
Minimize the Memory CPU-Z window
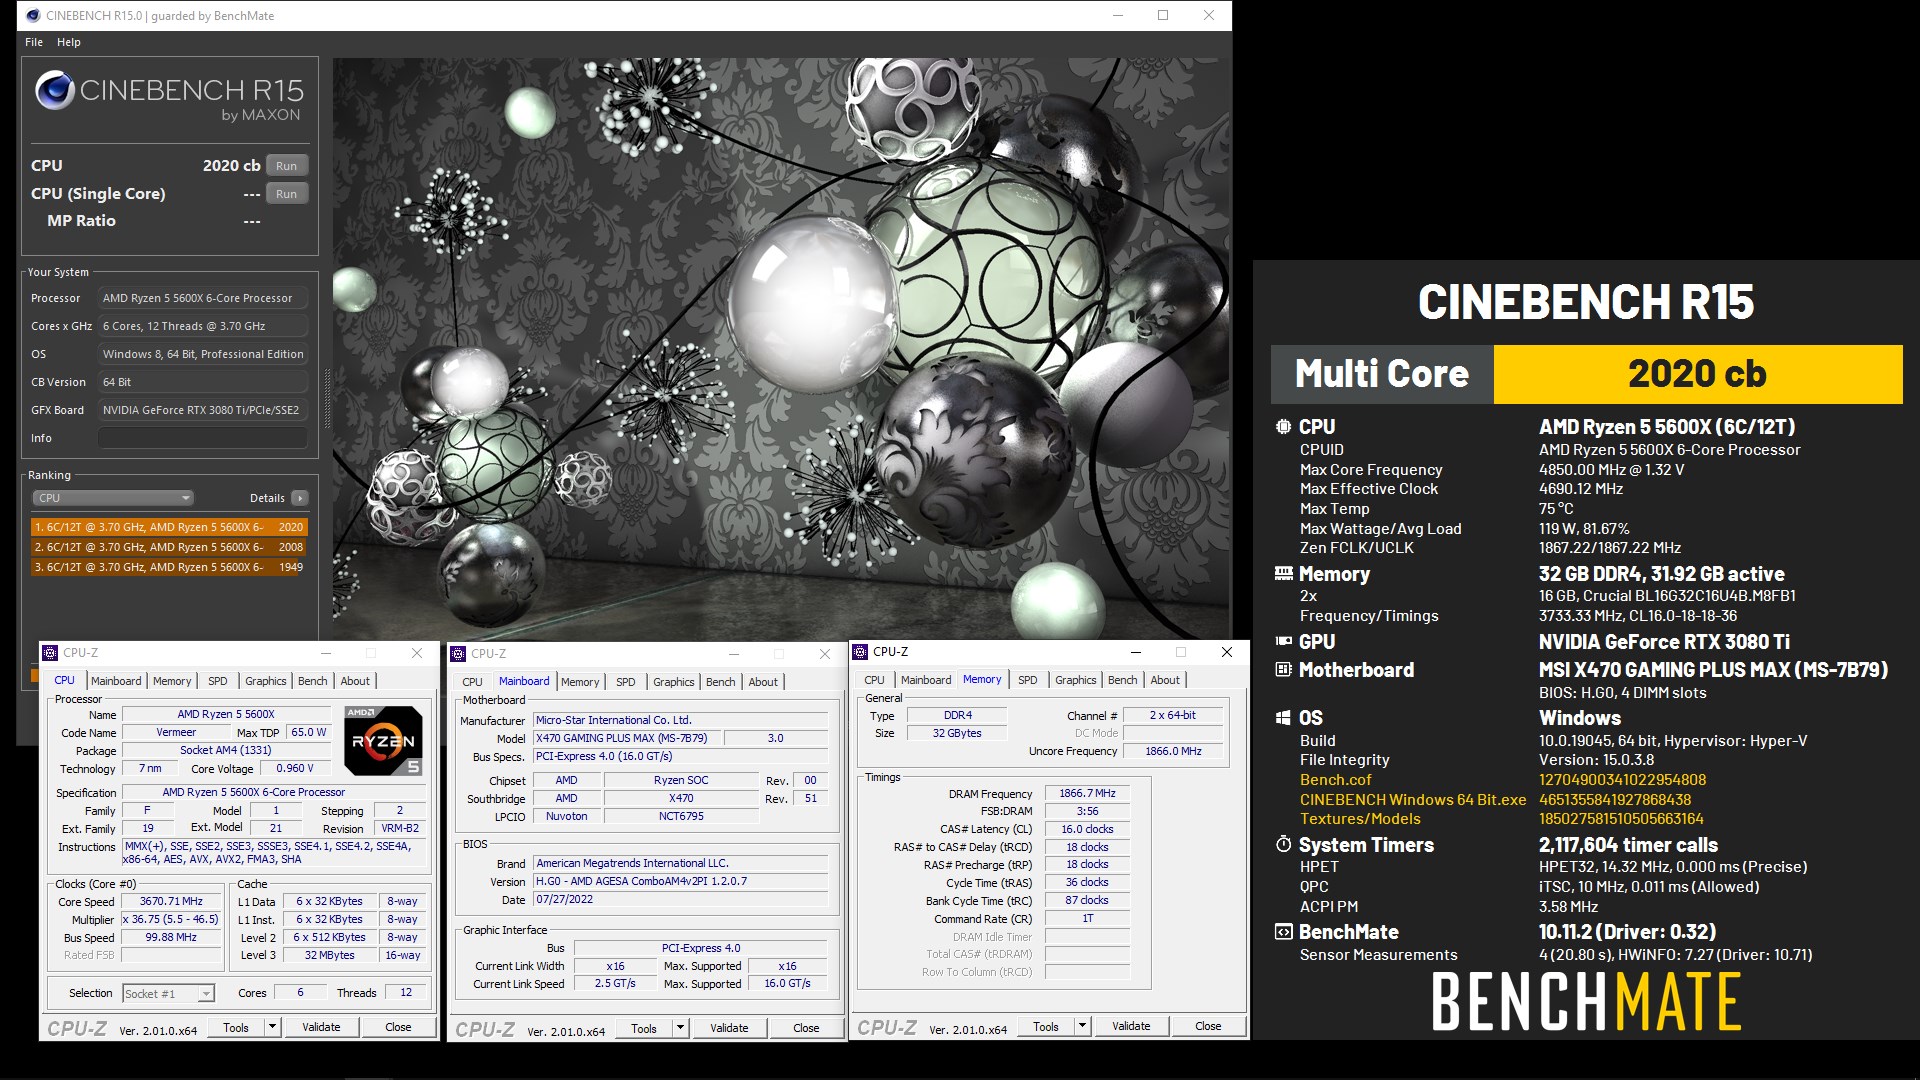[1135, 652]
